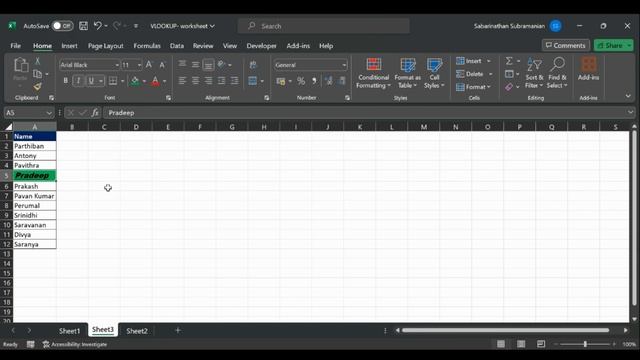Toggle Underline formatting
Screen dimensions: 640x360
point(91,81)
